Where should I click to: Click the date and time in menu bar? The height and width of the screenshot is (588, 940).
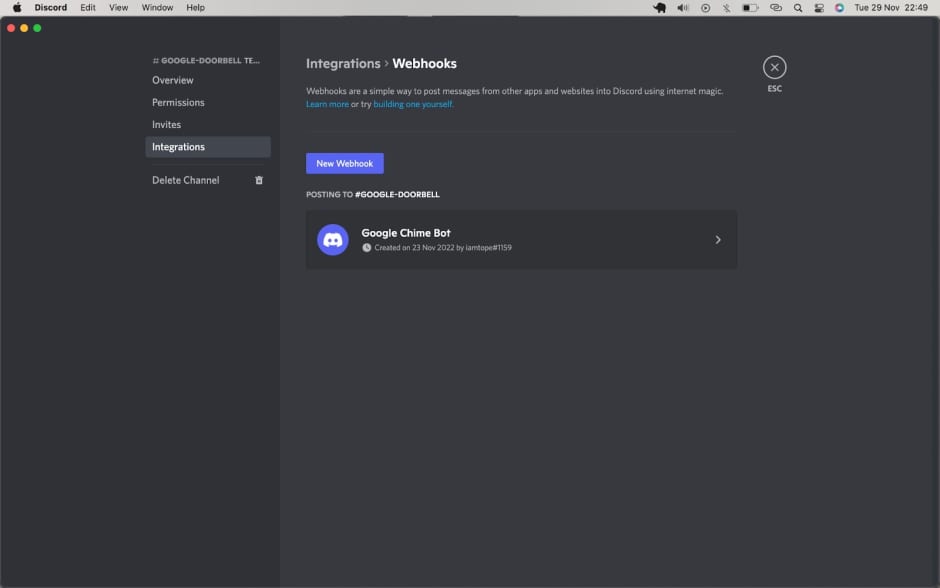tap(891, 8)
